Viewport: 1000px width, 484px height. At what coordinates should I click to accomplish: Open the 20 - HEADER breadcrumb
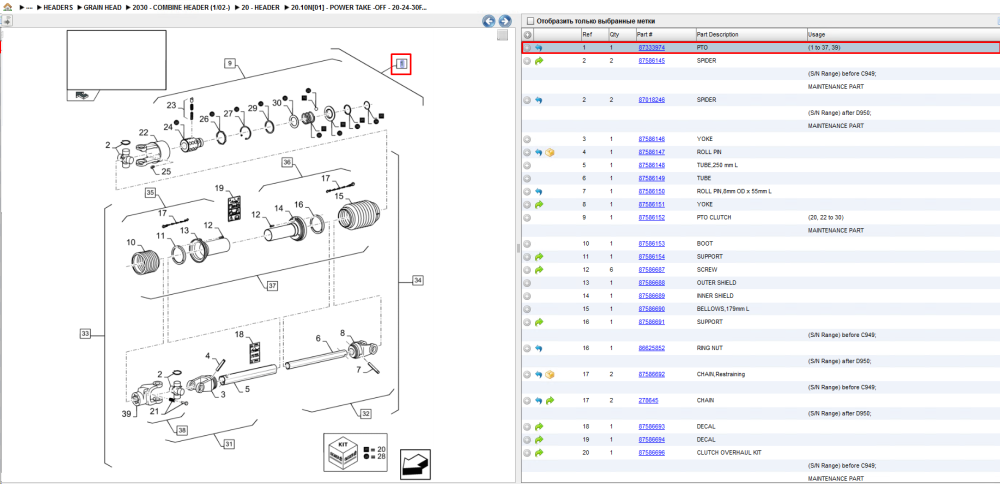click(x=261, y=7)
